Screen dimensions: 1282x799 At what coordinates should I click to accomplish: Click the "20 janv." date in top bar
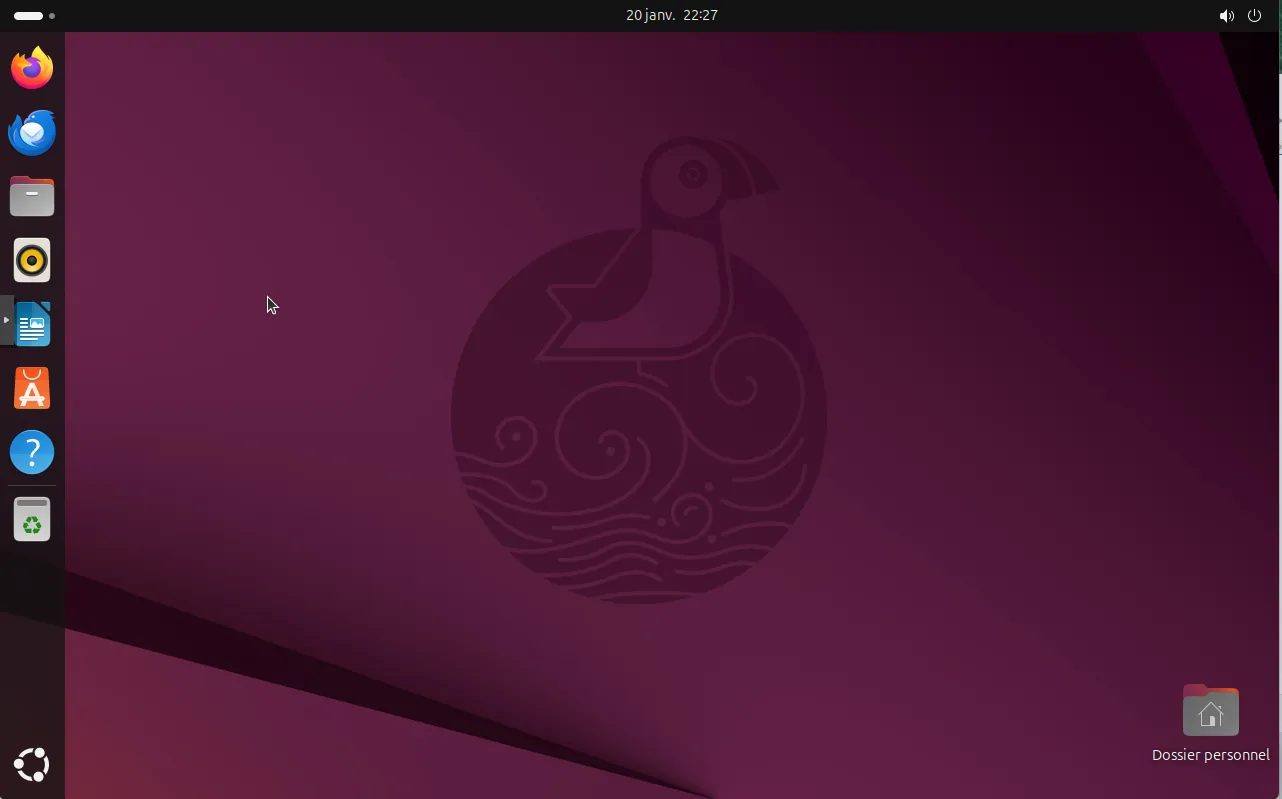pos(648,15)
